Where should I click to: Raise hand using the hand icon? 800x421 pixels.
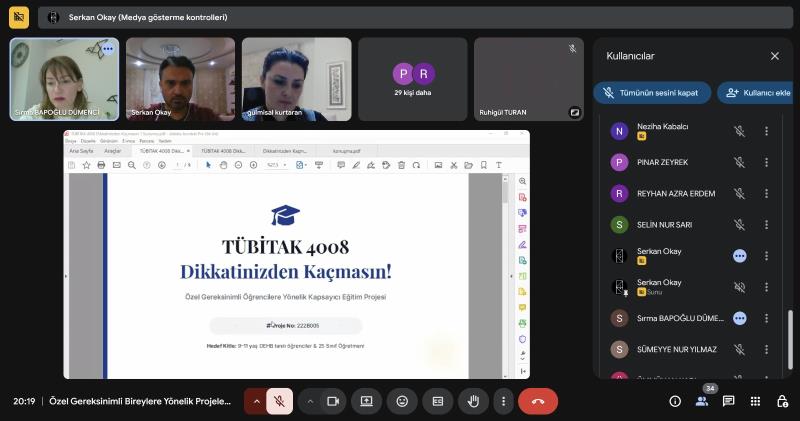point(473,401)
